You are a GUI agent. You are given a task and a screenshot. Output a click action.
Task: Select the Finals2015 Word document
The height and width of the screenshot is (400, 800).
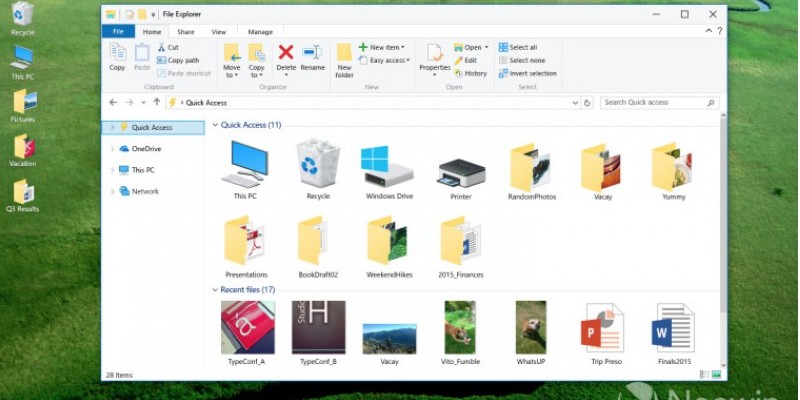pyautogui.click(x=674, y=334)
